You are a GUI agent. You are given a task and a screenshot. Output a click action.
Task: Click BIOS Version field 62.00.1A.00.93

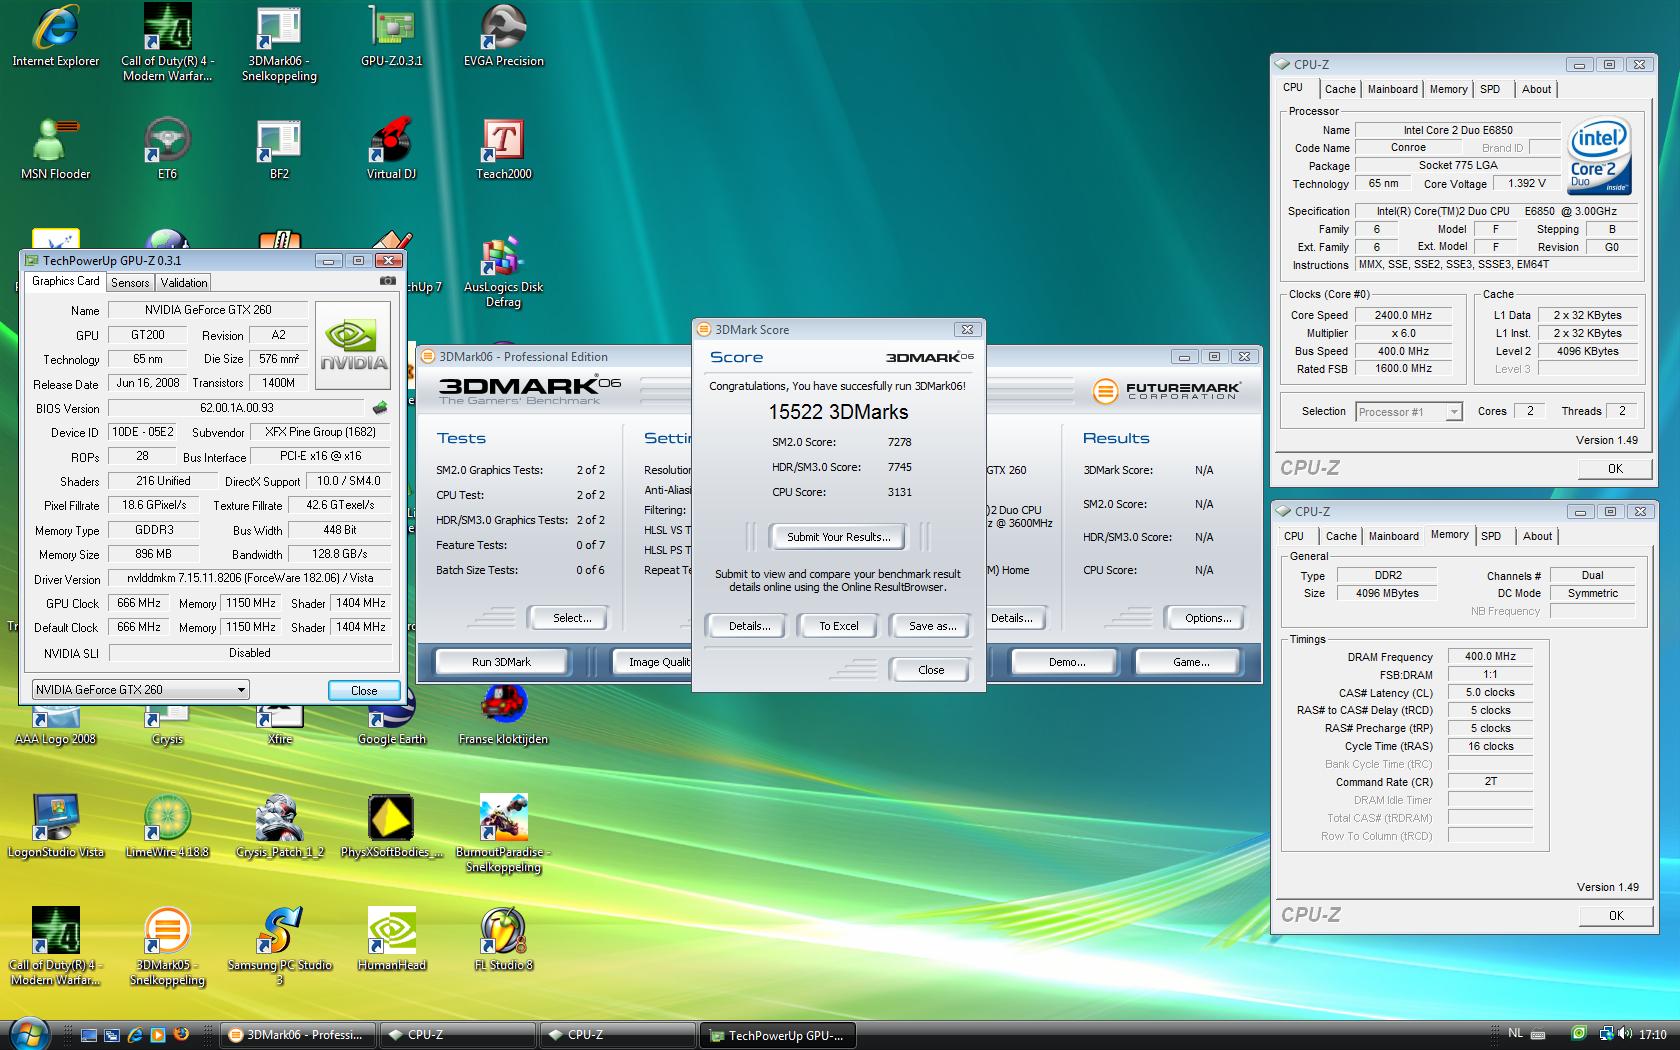pyautogui.click(x=237, y=408)
